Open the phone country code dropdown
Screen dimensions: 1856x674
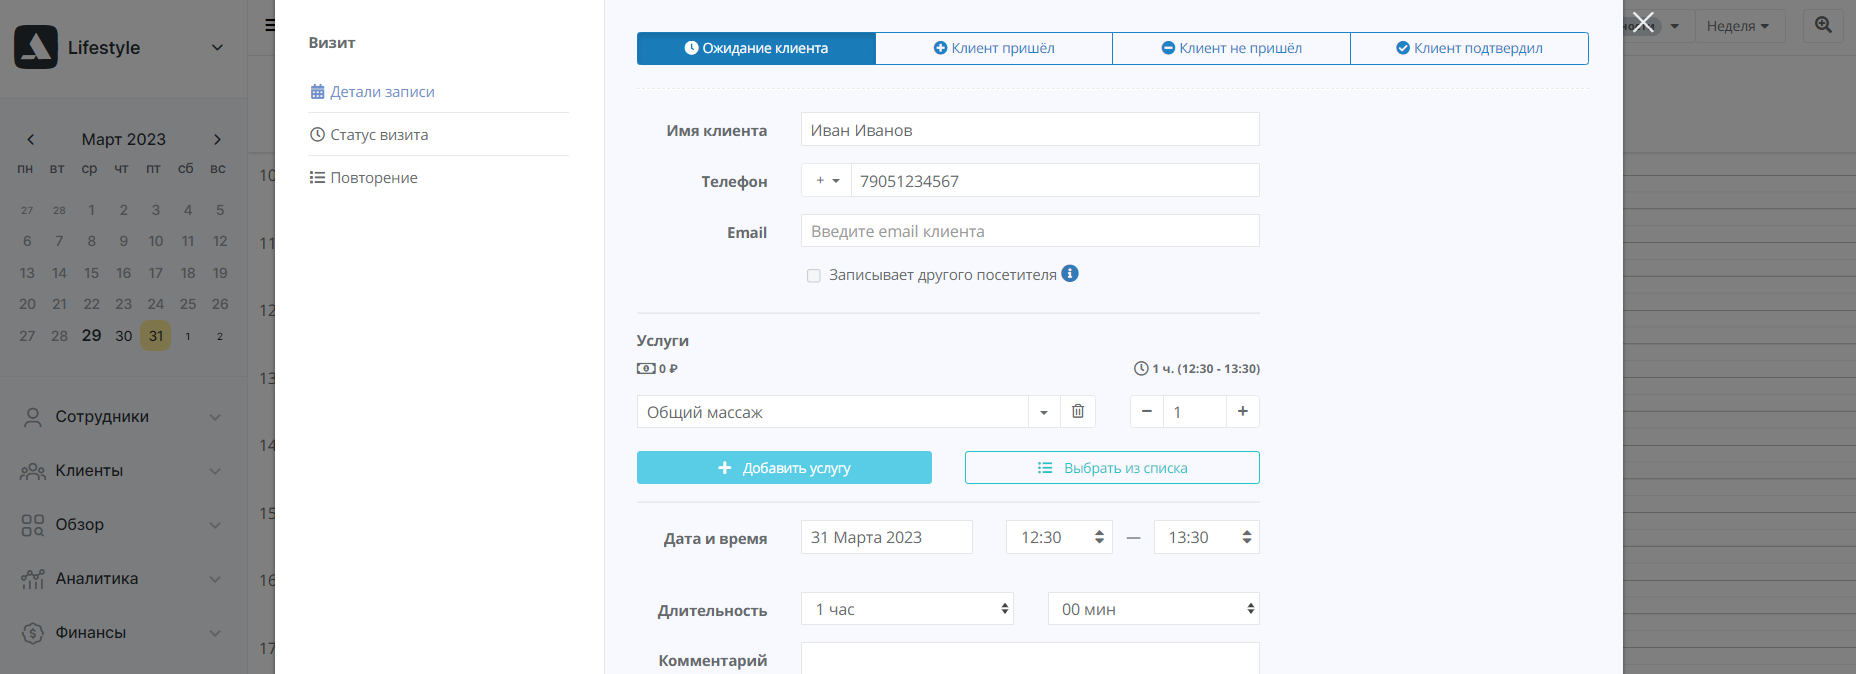(x=827, y=181)
